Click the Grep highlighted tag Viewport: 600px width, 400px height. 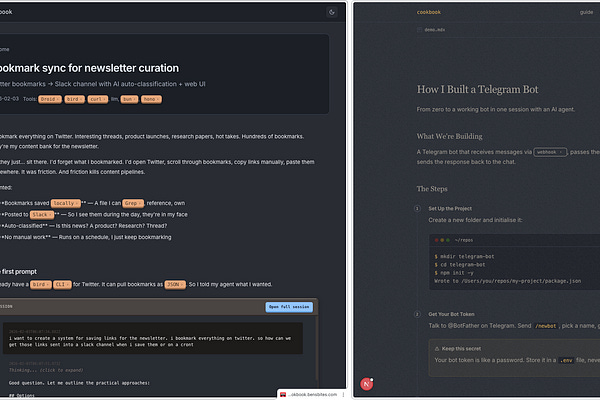(133, 203)
